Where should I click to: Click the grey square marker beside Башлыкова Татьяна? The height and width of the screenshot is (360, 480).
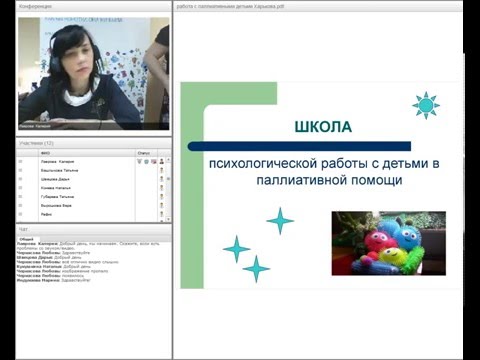pyautogui.click(x=20, y=170)
